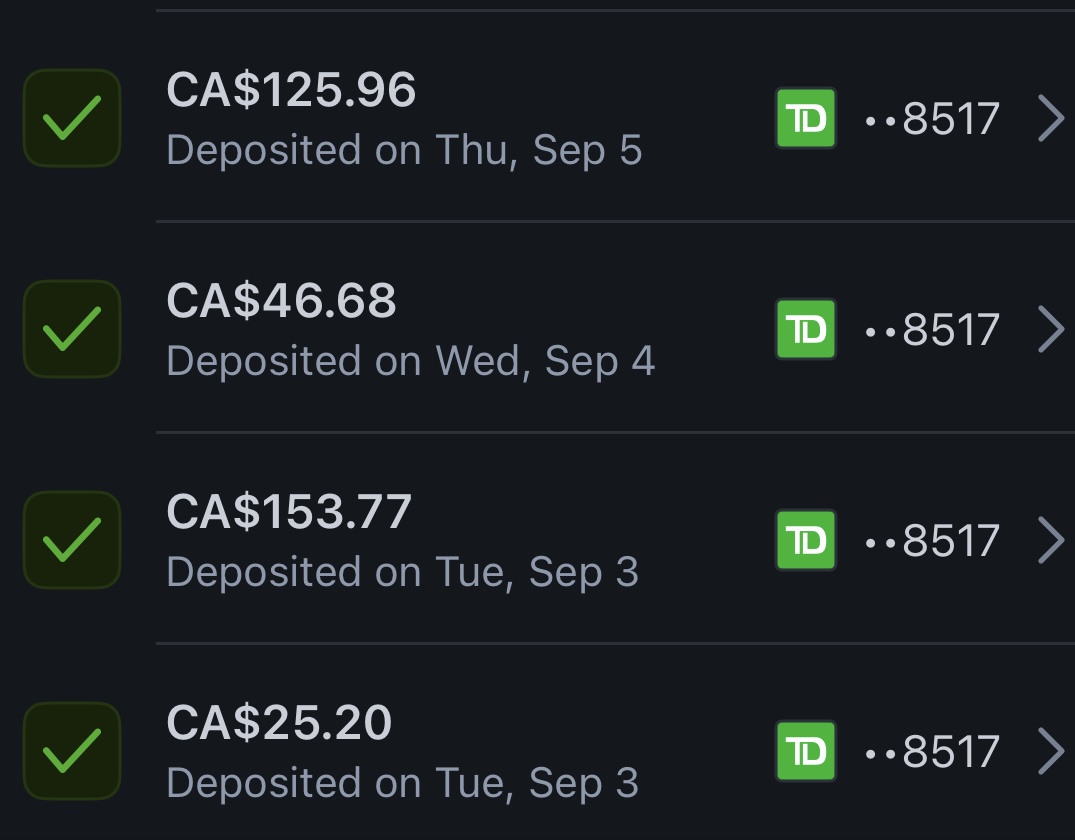
Task: Click the TD bank icon beside CA$46.68
Action: (x=806, y=329)
